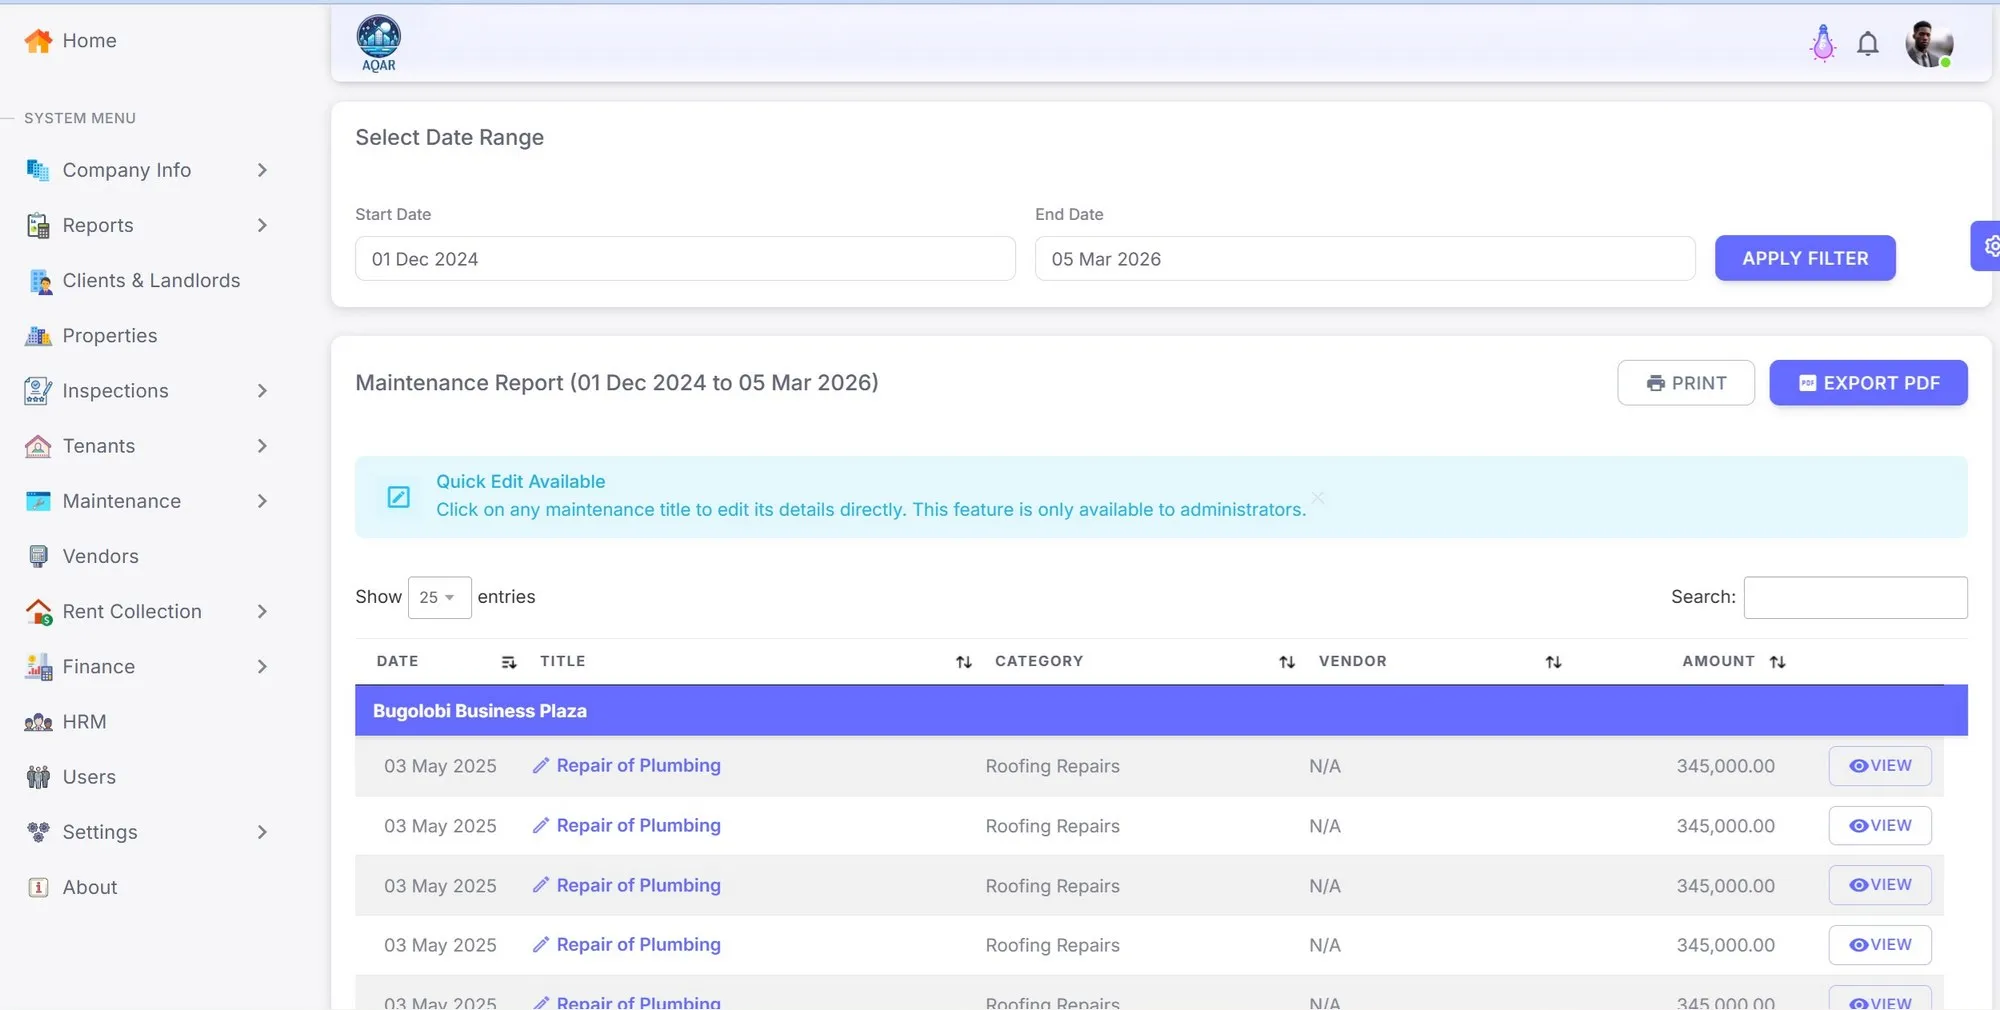The image size is (2000, 1010).
Task: Click the purple lightbulb icon
Action: (x=1823, y=44)
